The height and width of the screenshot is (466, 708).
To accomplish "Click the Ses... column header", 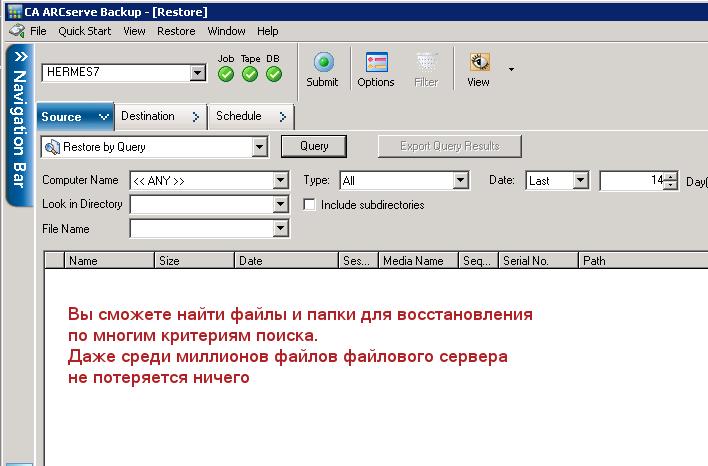I will coord(359,261).
